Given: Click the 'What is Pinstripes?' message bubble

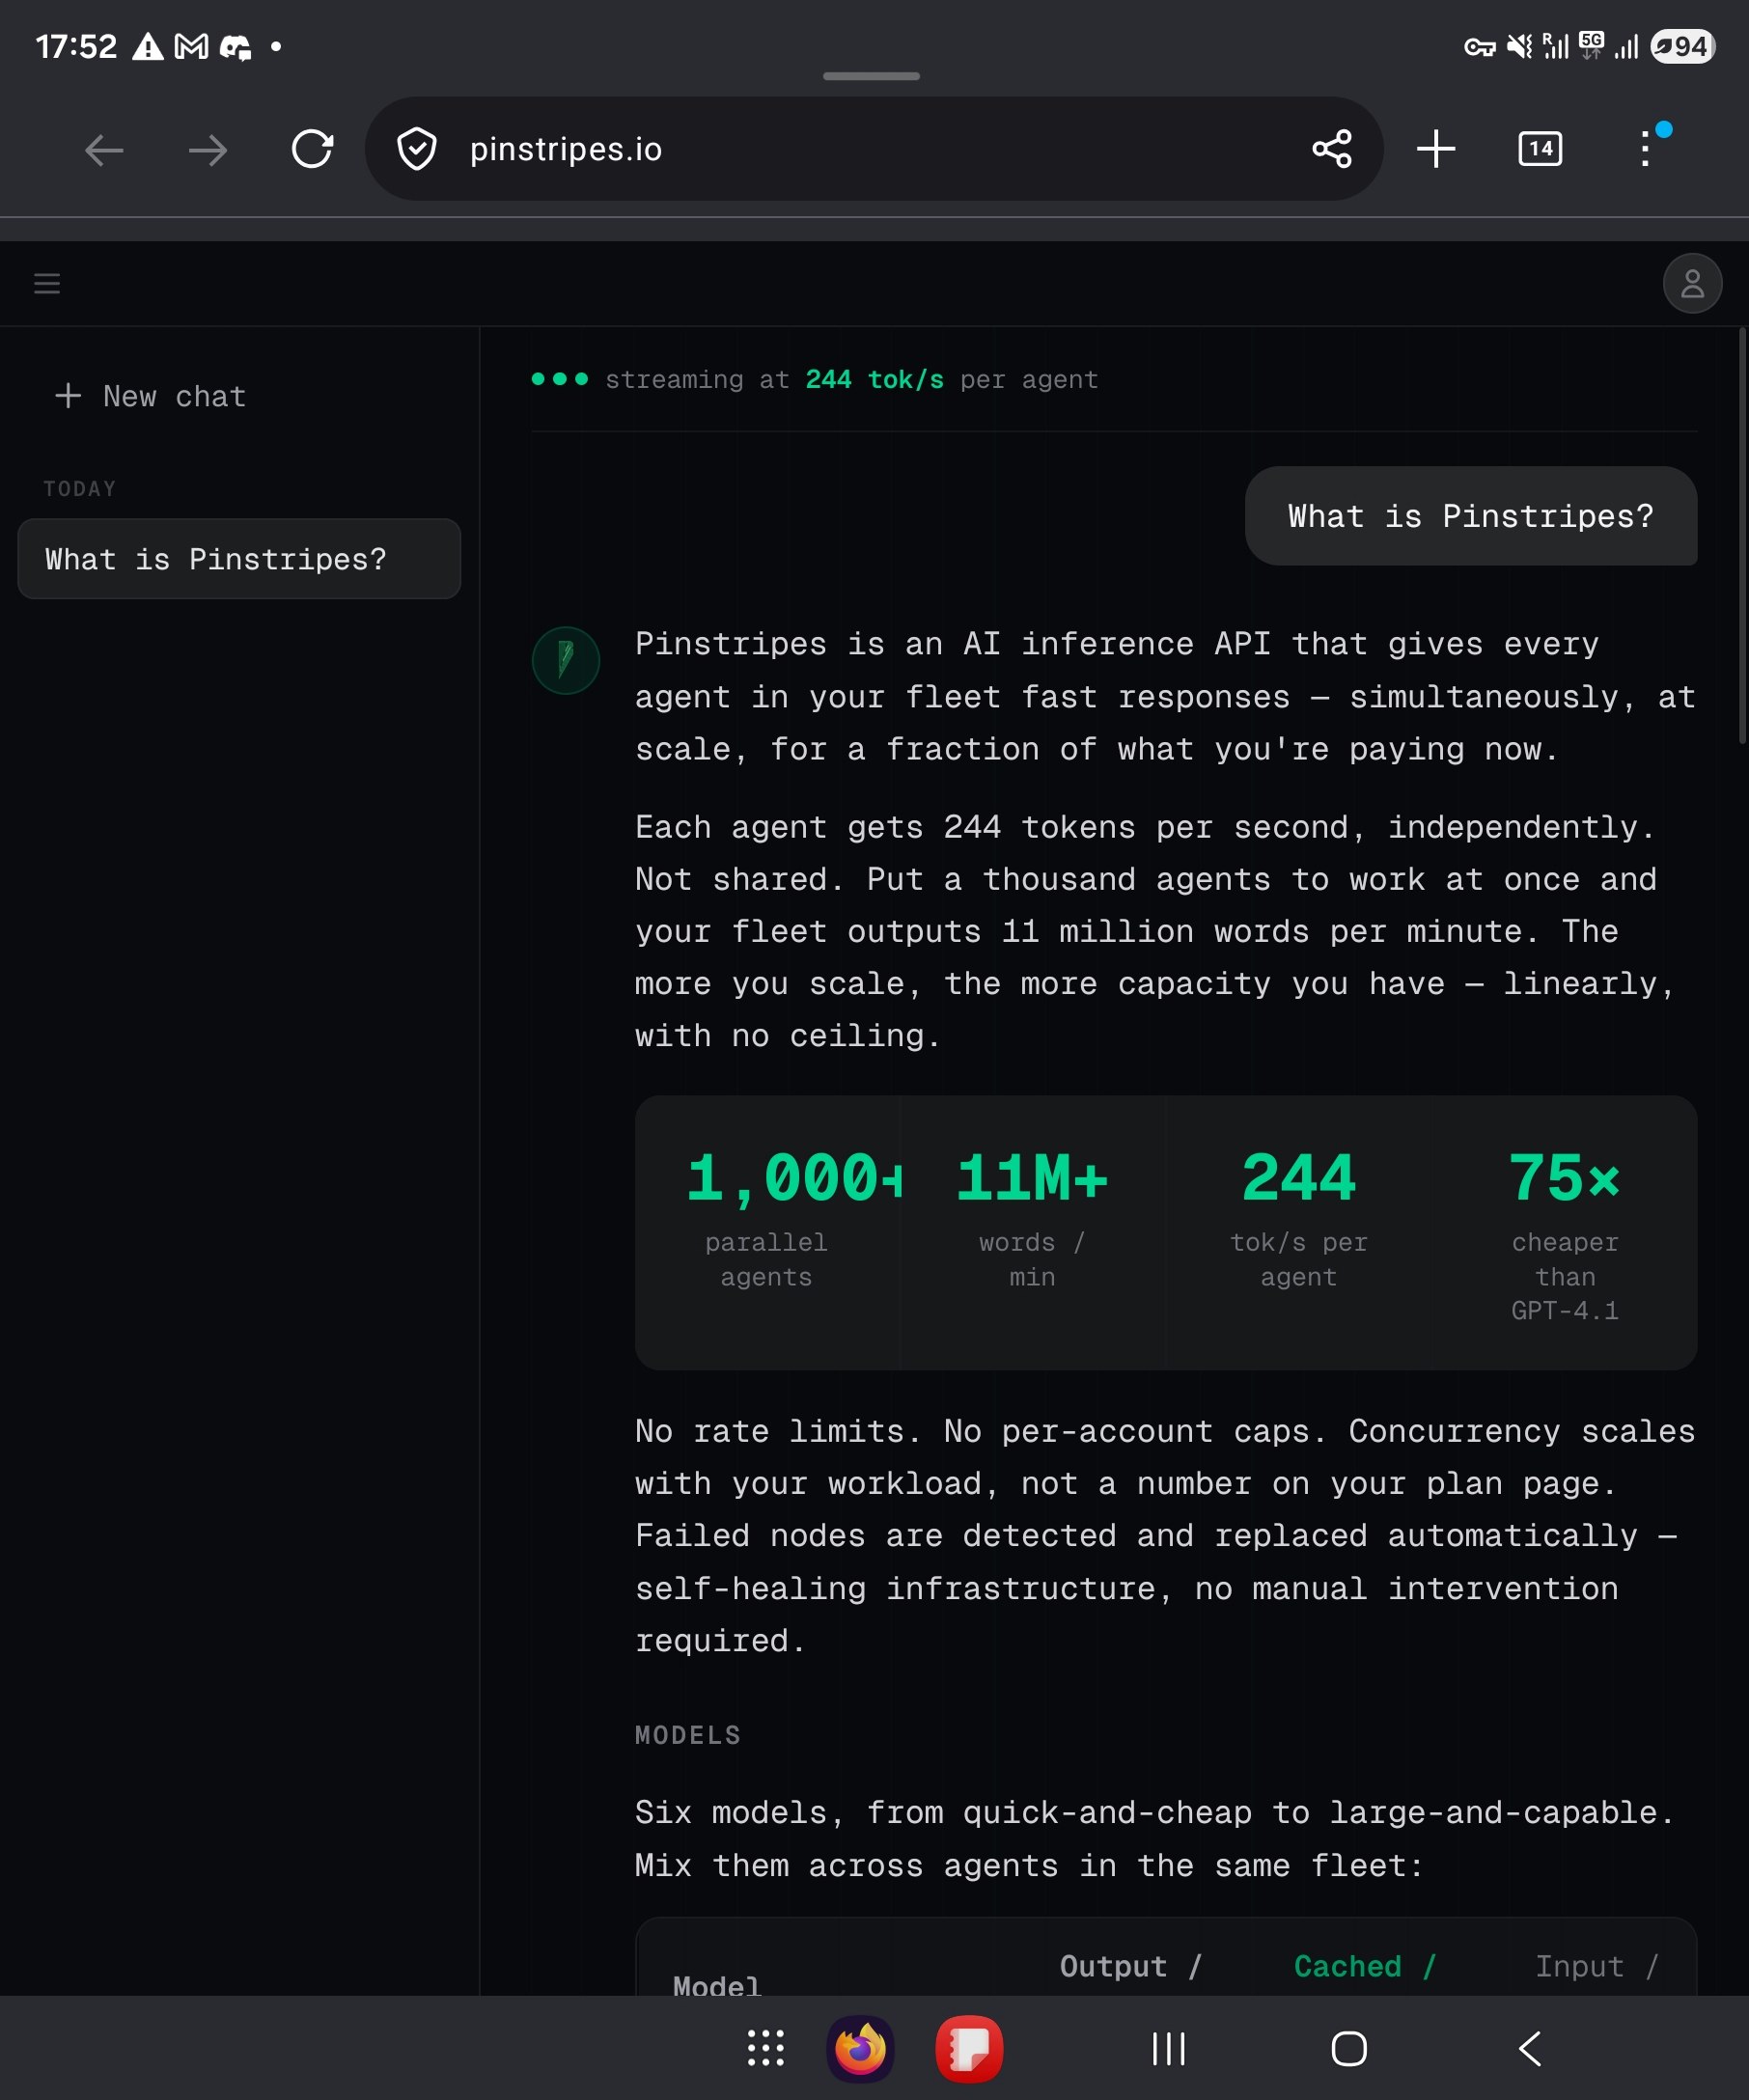Looking at the screenshot, I should coord(1470,516).
